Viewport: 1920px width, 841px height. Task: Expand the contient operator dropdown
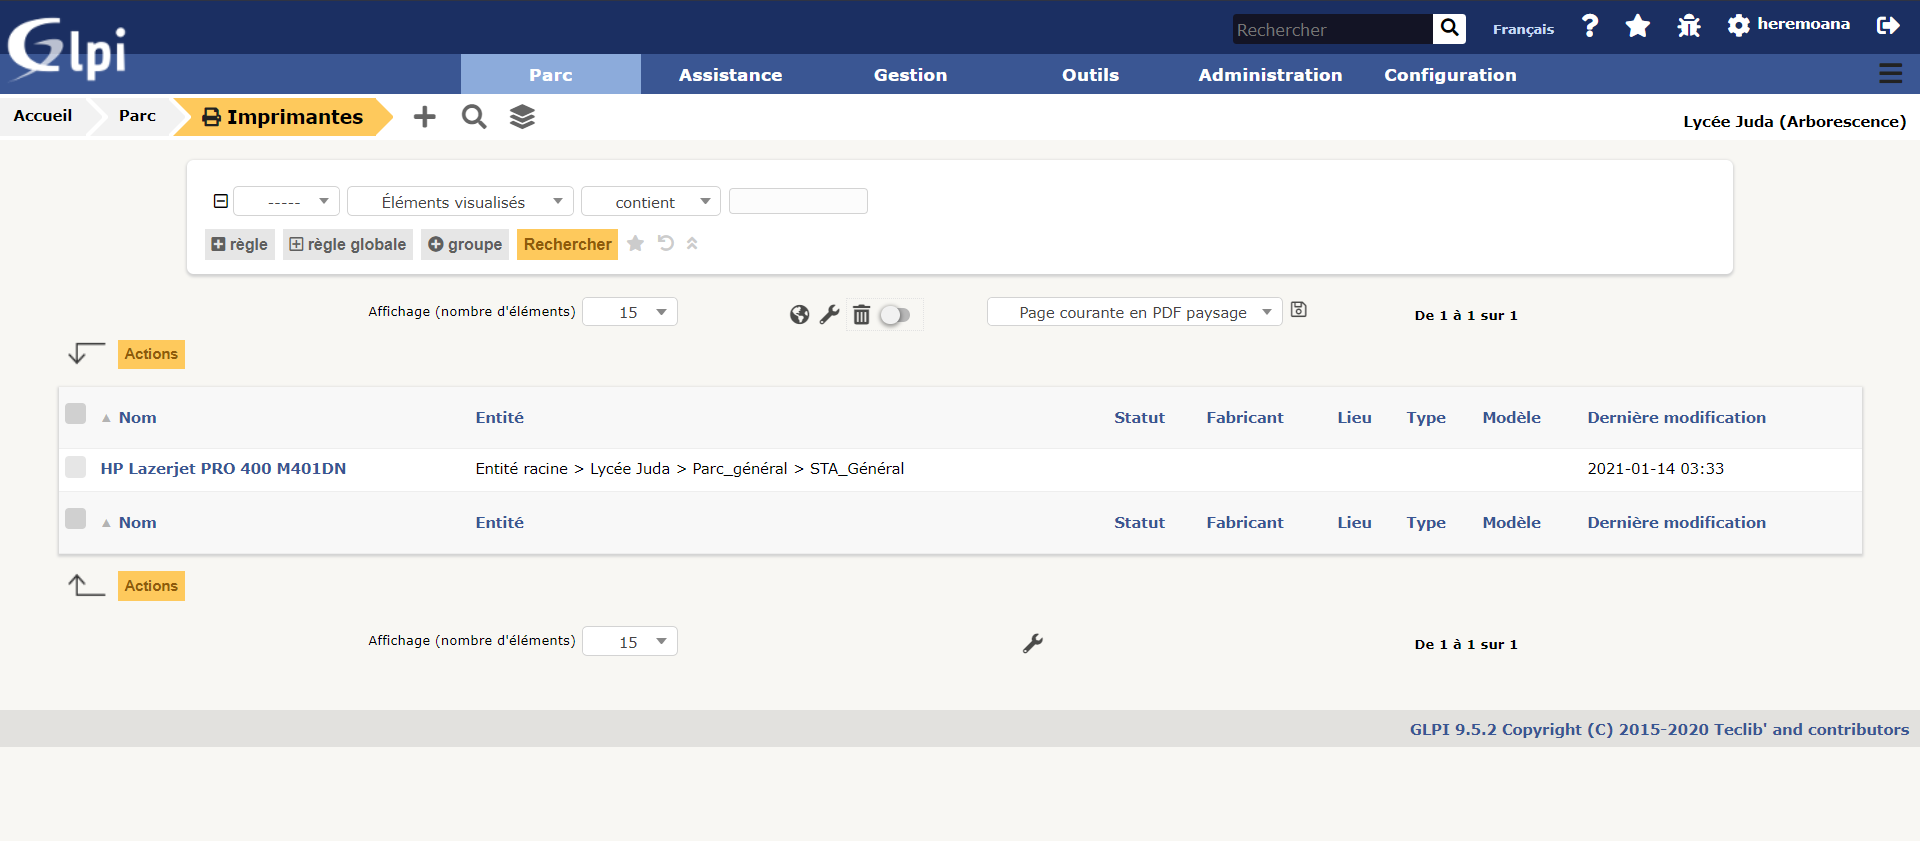click(x=650, y=202)
